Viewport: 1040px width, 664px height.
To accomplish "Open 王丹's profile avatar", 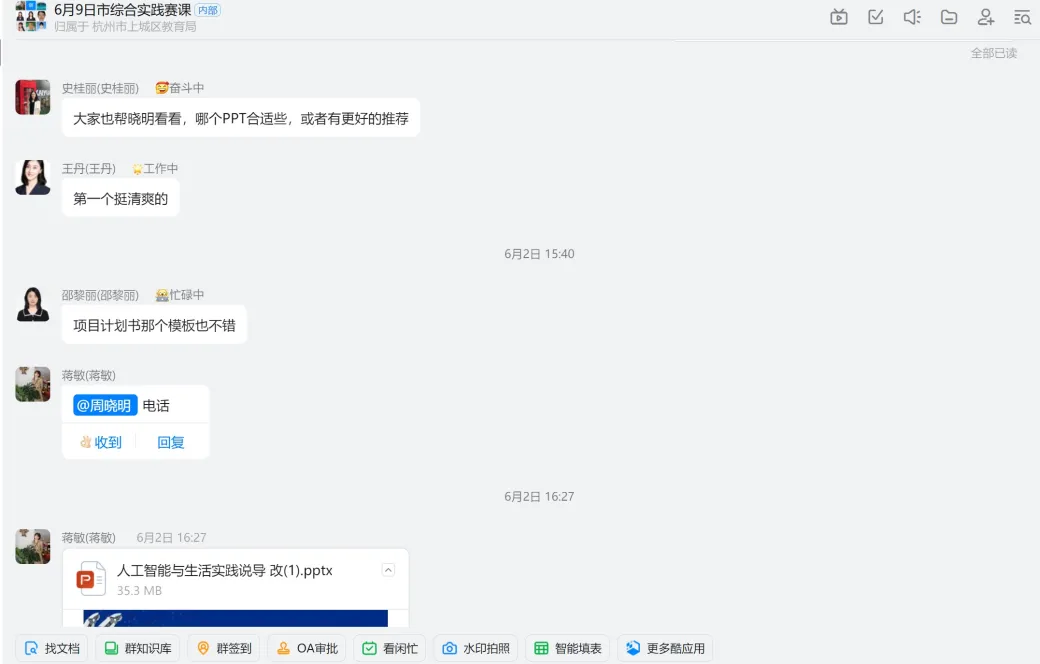I will [32, 177].
